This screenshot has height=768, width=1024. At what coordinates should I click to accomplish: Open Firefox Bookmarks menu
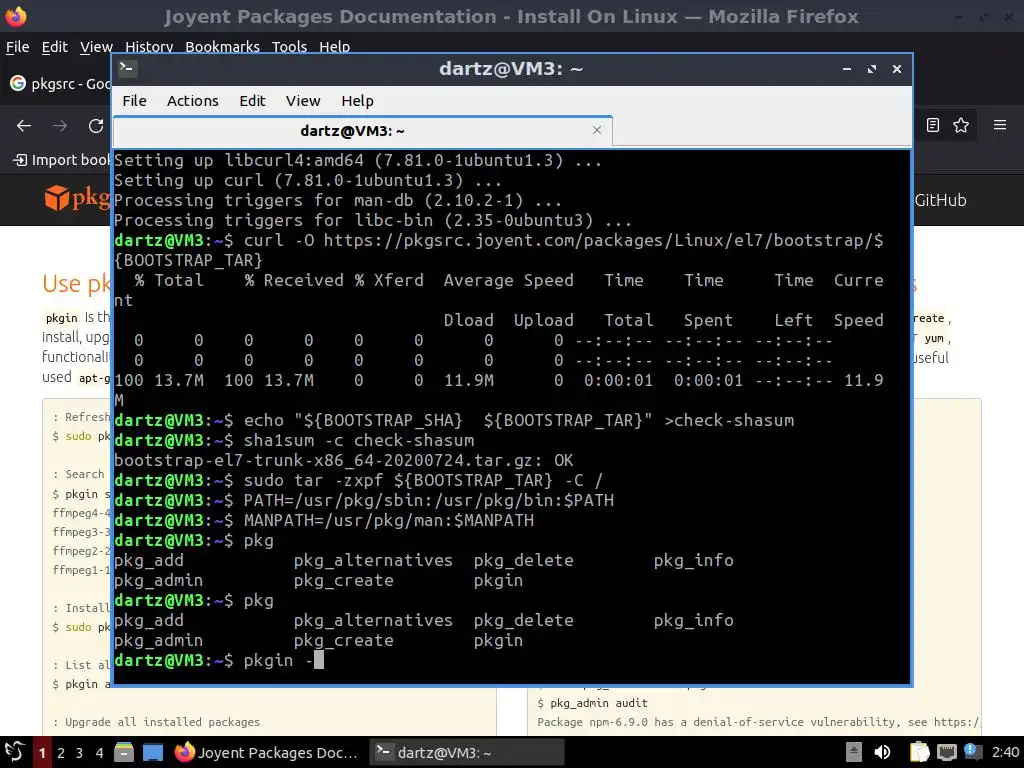[x=222, y=47]
